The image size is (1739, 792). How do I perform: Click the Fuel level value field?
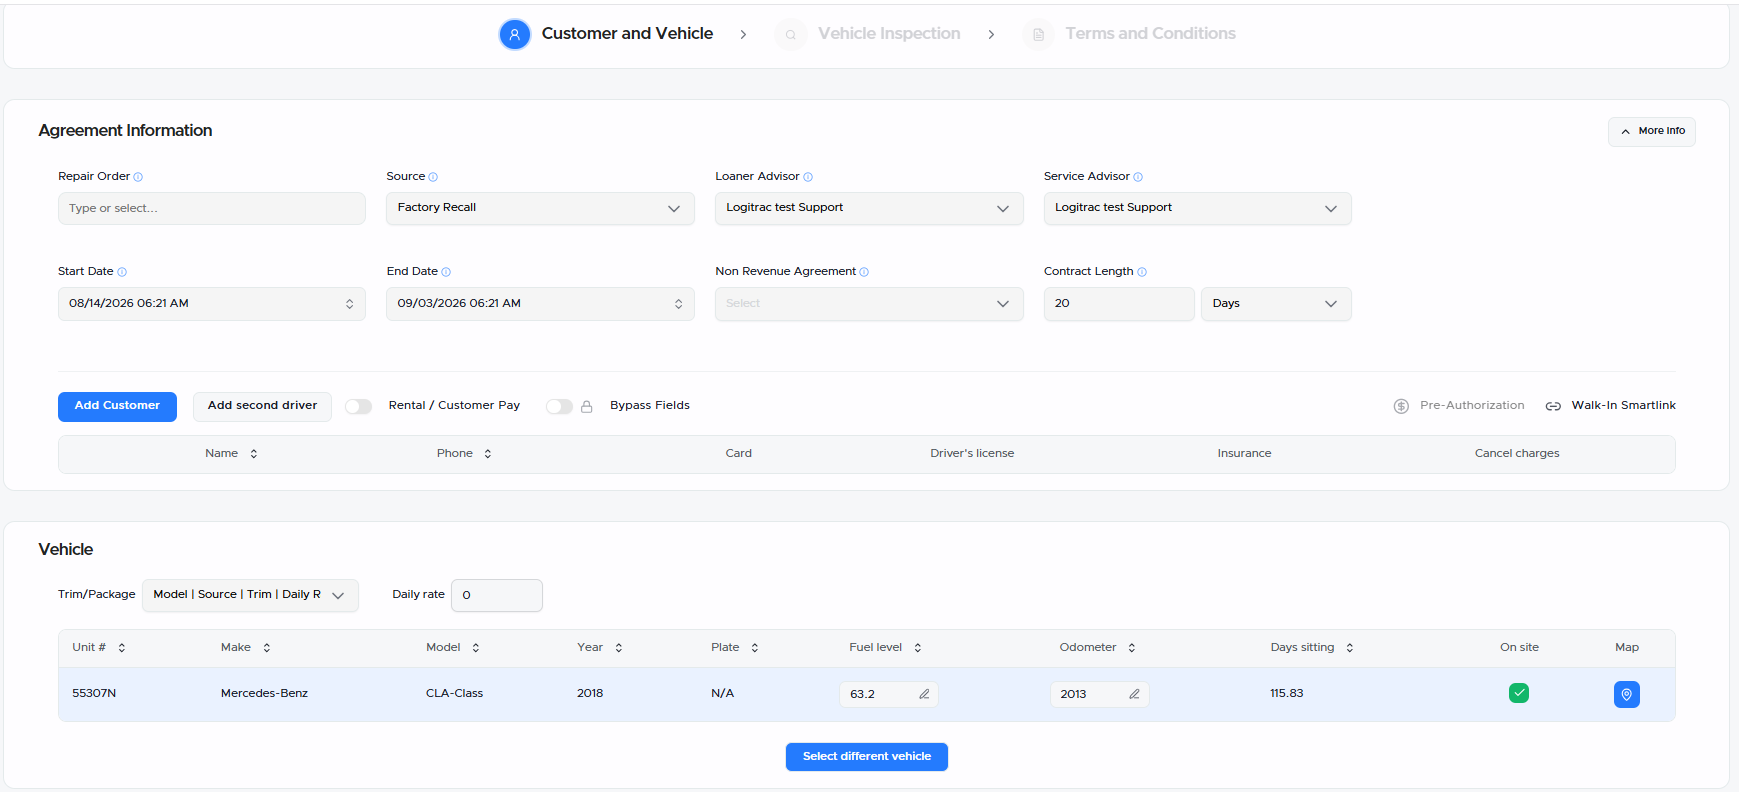coord(888,694)
